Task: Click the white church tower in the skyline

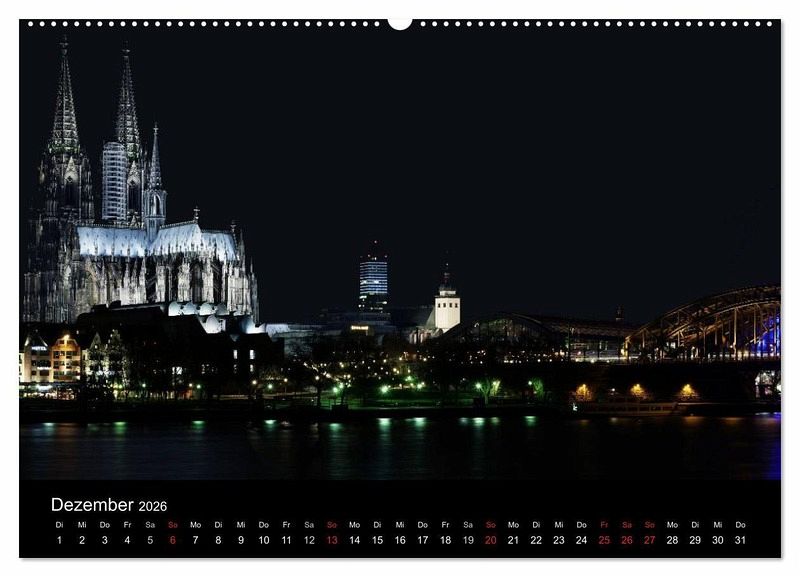Action: coord(447,306)
